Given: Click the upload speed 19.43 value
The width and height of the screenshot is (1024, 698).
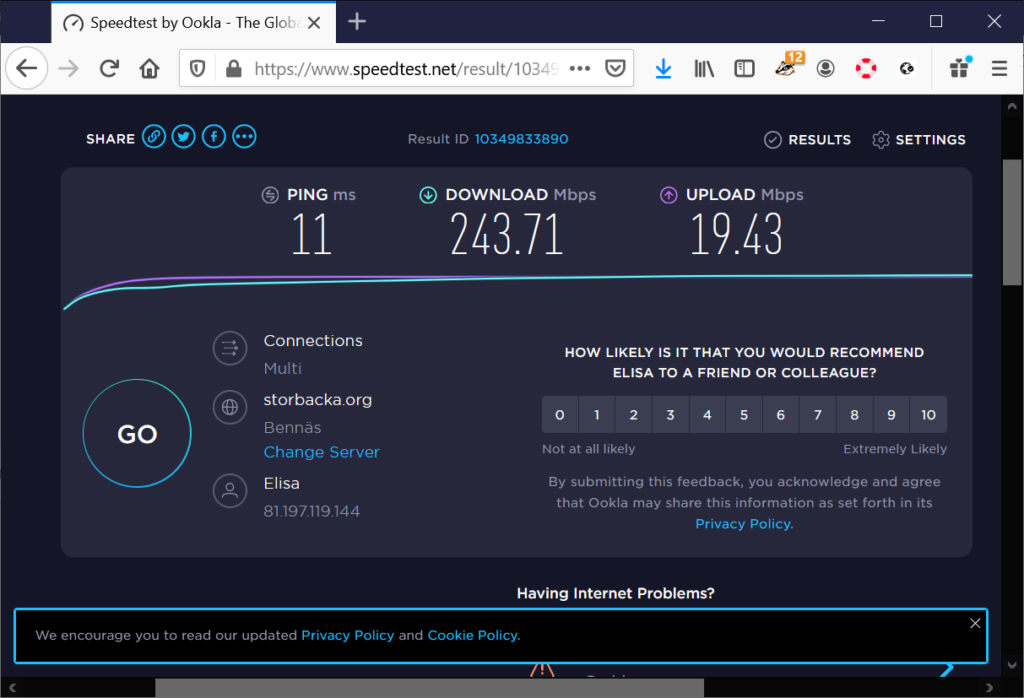Looking at the screenshot, I should [737, 234].
